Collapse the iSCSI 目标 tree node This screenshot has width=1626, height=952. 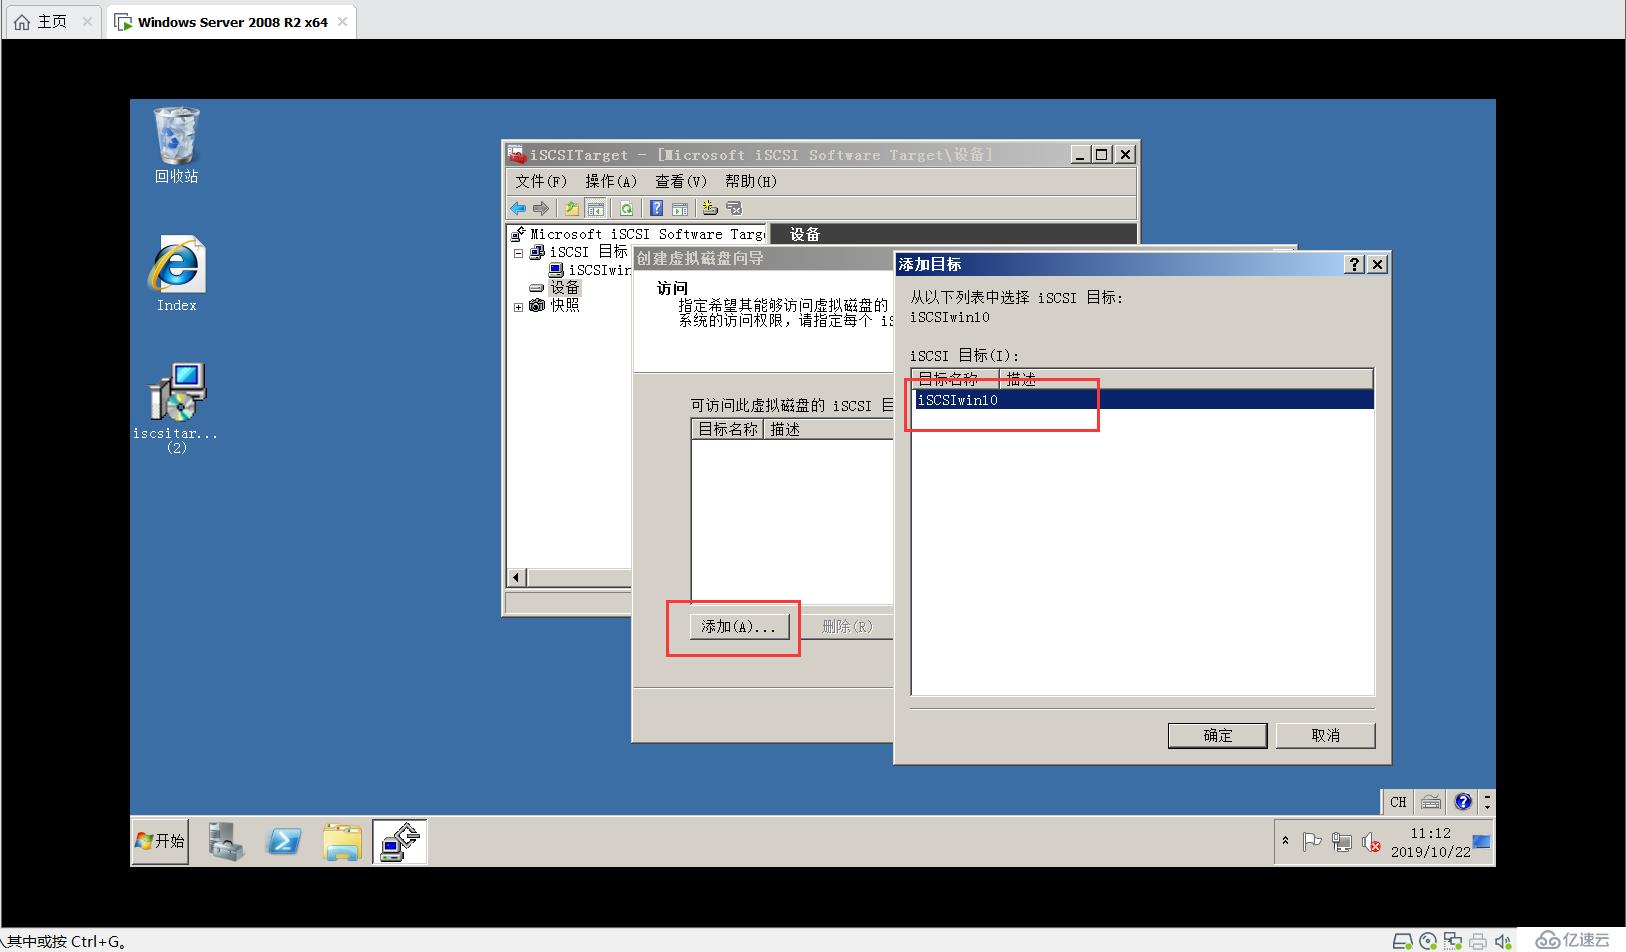click(519, 253)
